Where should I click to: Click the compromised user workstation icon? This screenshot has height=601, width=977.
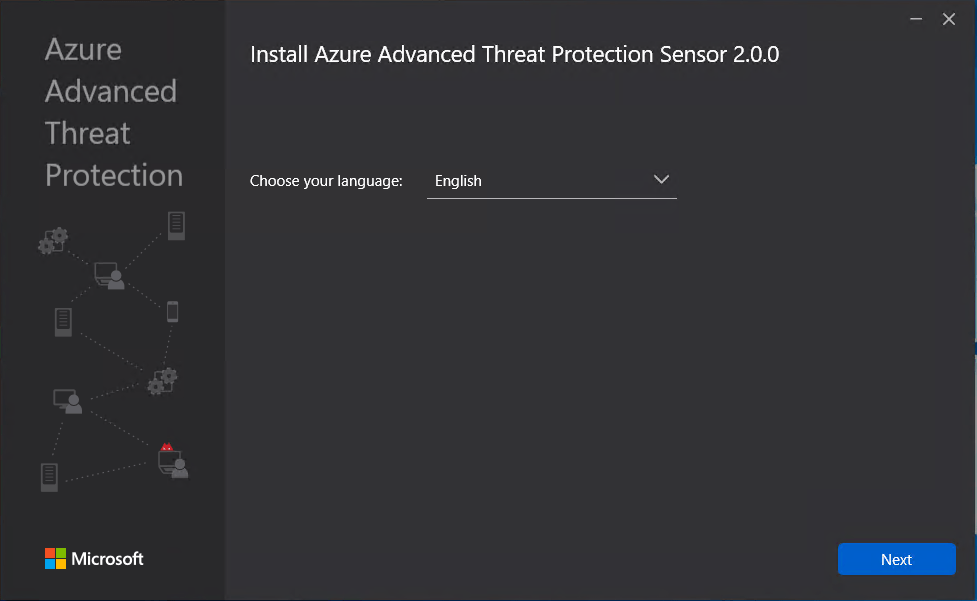pos(173,463)
